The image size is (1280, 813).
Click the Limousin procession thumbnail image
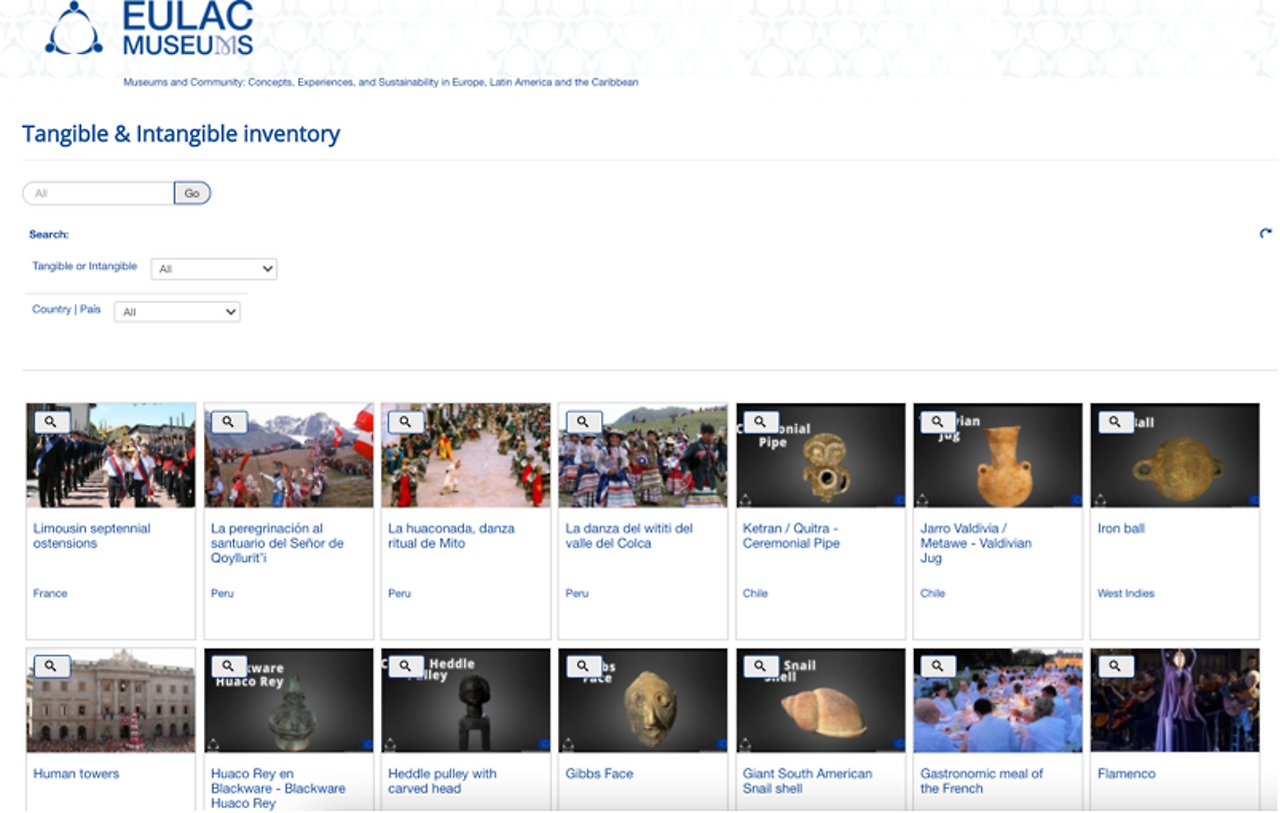(x=111, y=455)
